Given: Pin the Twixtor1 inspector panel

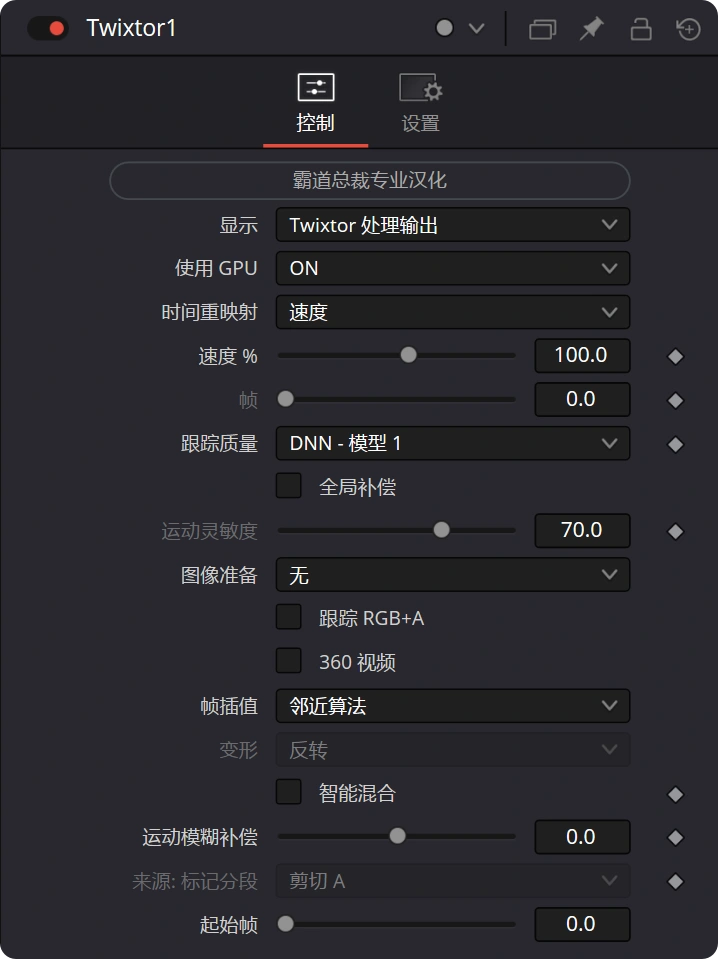Looking at the screenshot, I should [591, 29].
